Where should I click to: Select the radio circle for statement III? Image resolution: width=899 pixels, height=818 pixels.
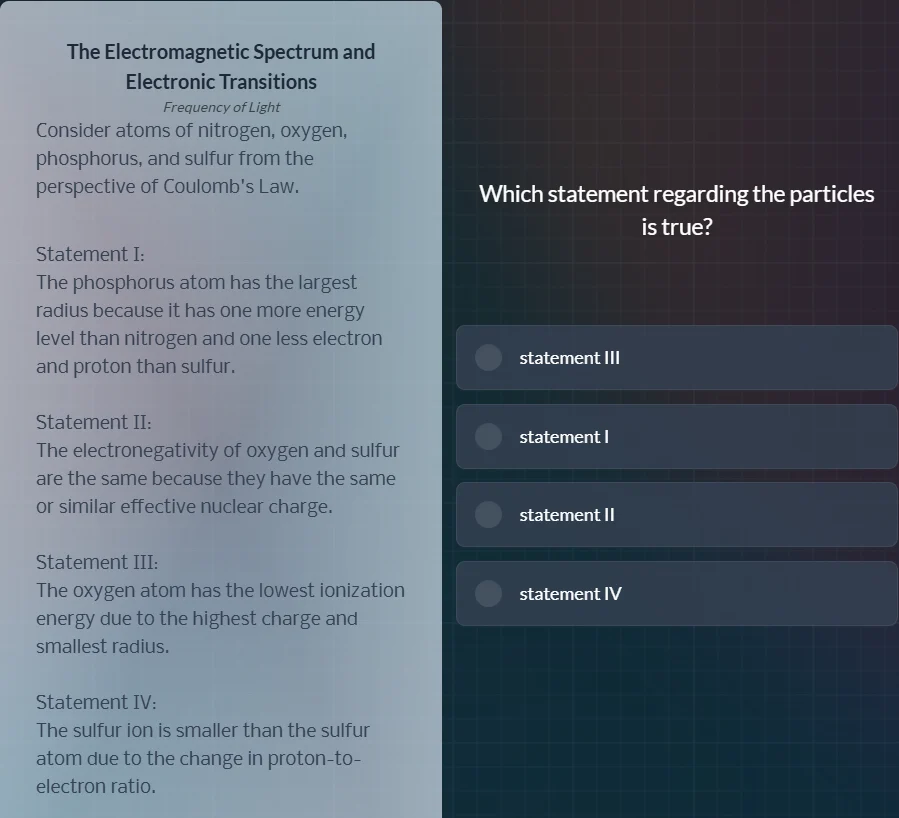(488, 358)
